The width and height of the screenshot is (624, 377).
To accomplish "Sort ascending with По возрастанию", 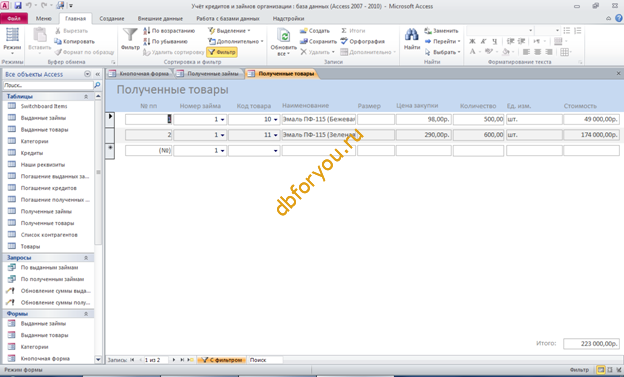I will pyautogui.click(x=170, y=31).
